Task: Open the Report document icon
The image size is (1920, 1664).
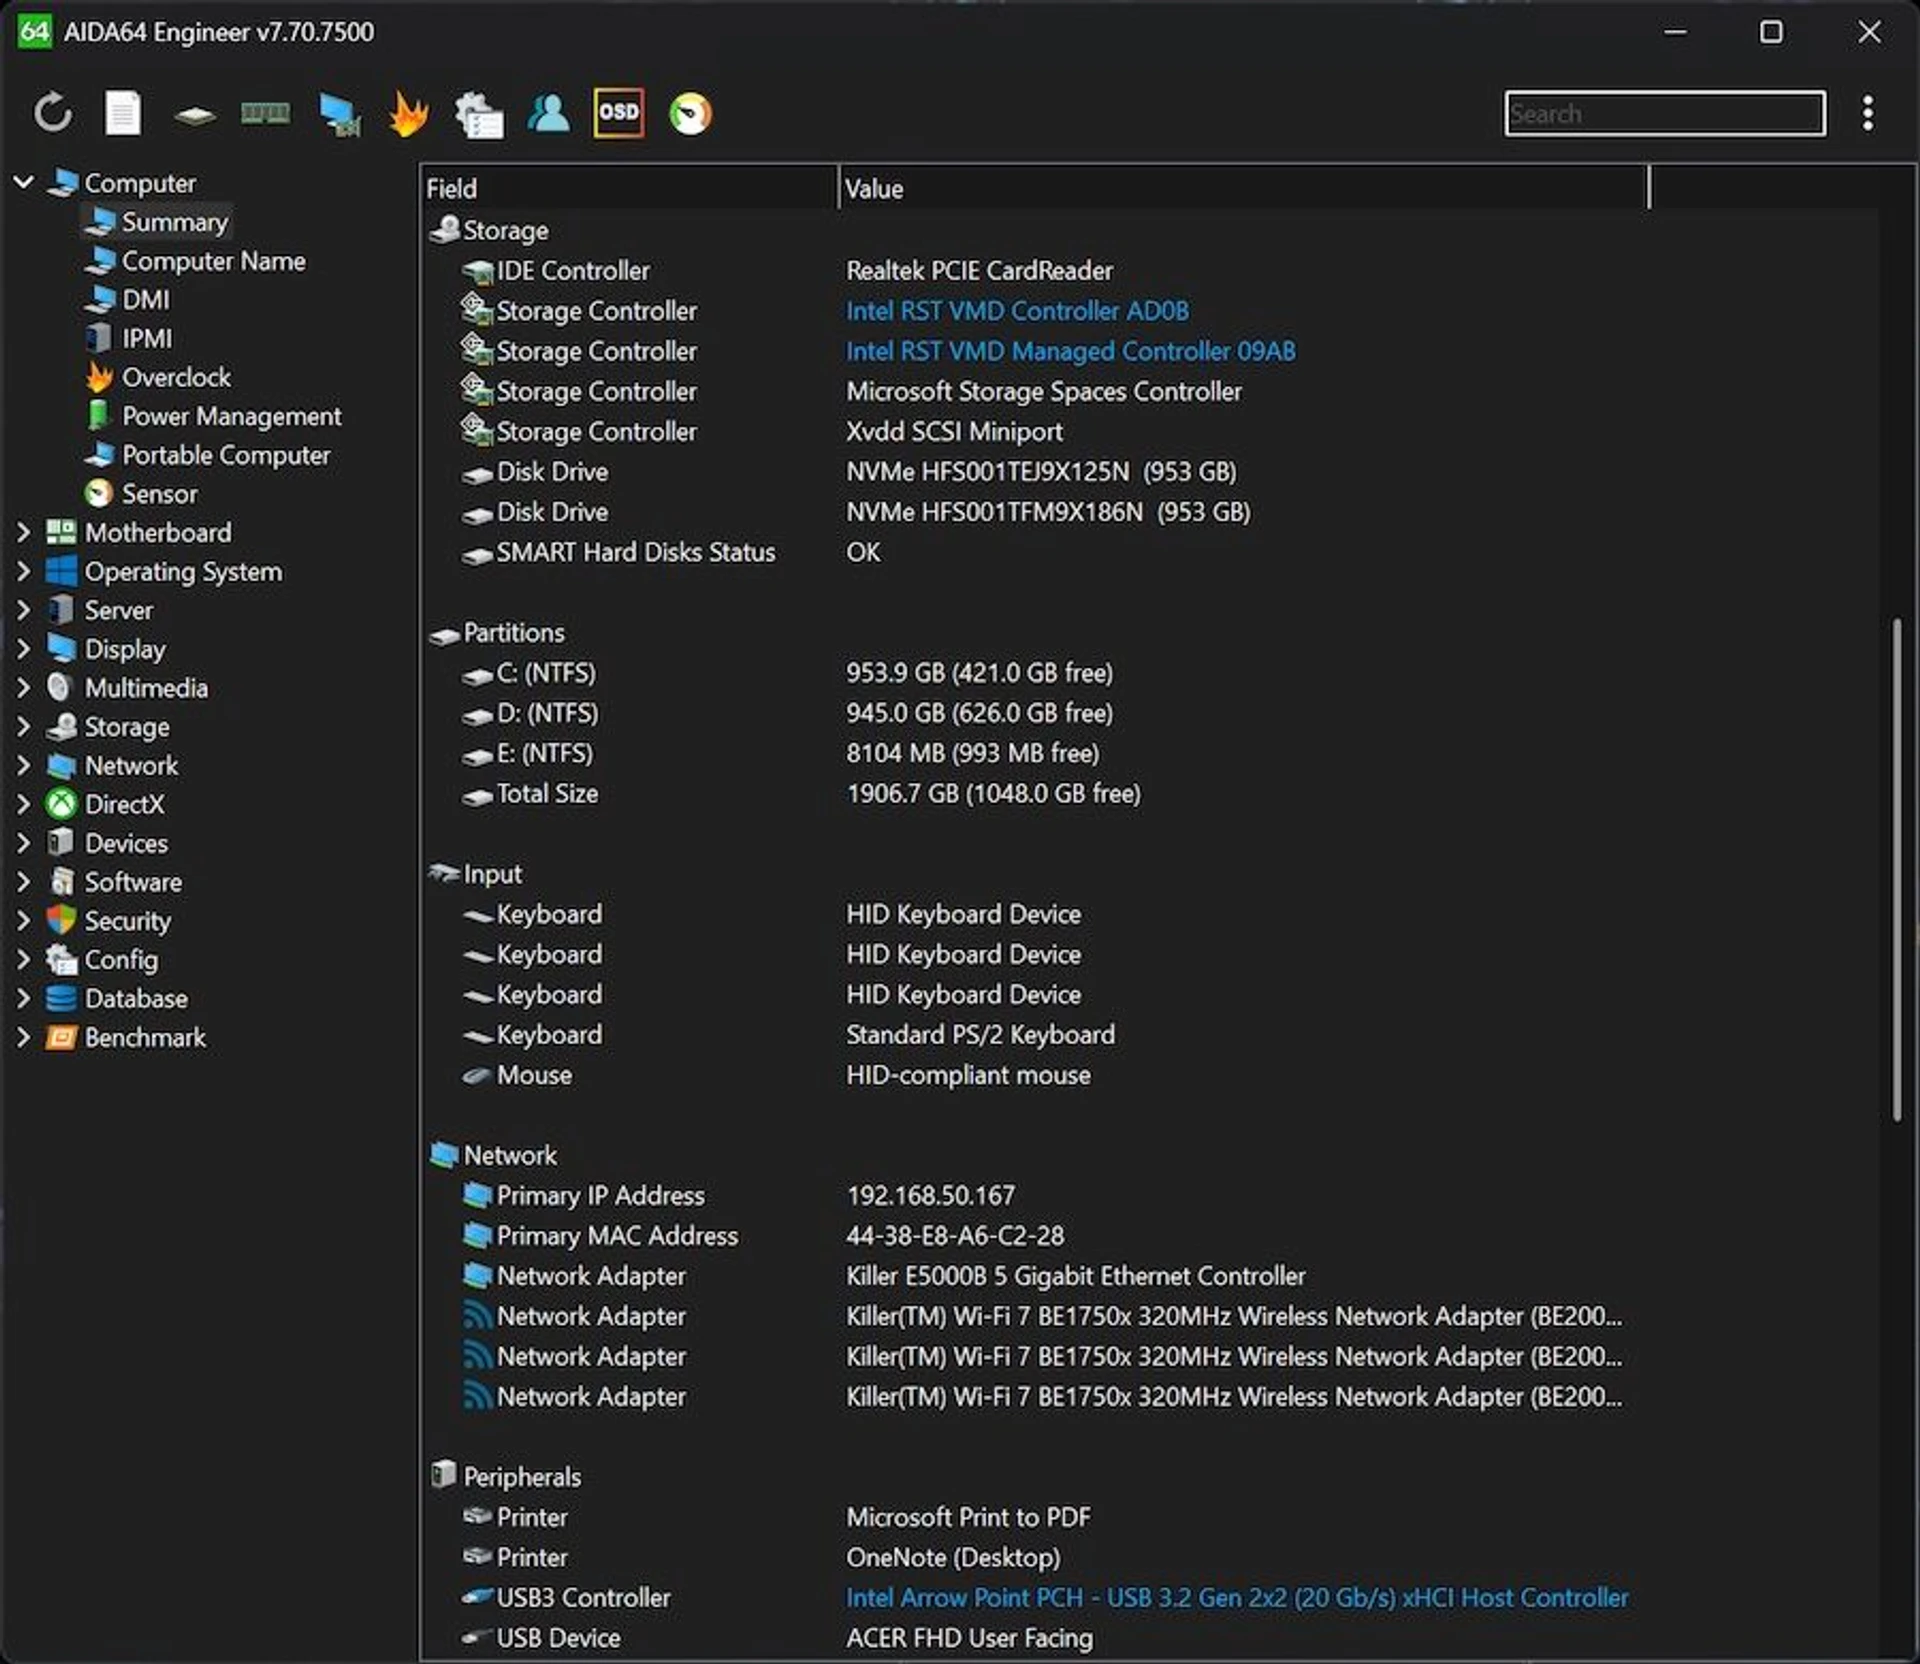Action: 123,113
